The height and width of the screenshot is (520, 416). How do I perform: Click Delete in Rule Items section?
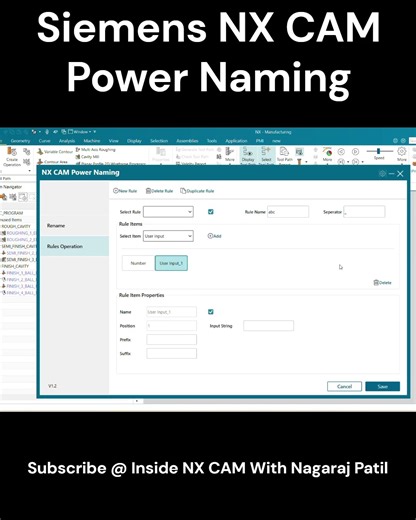382,283
